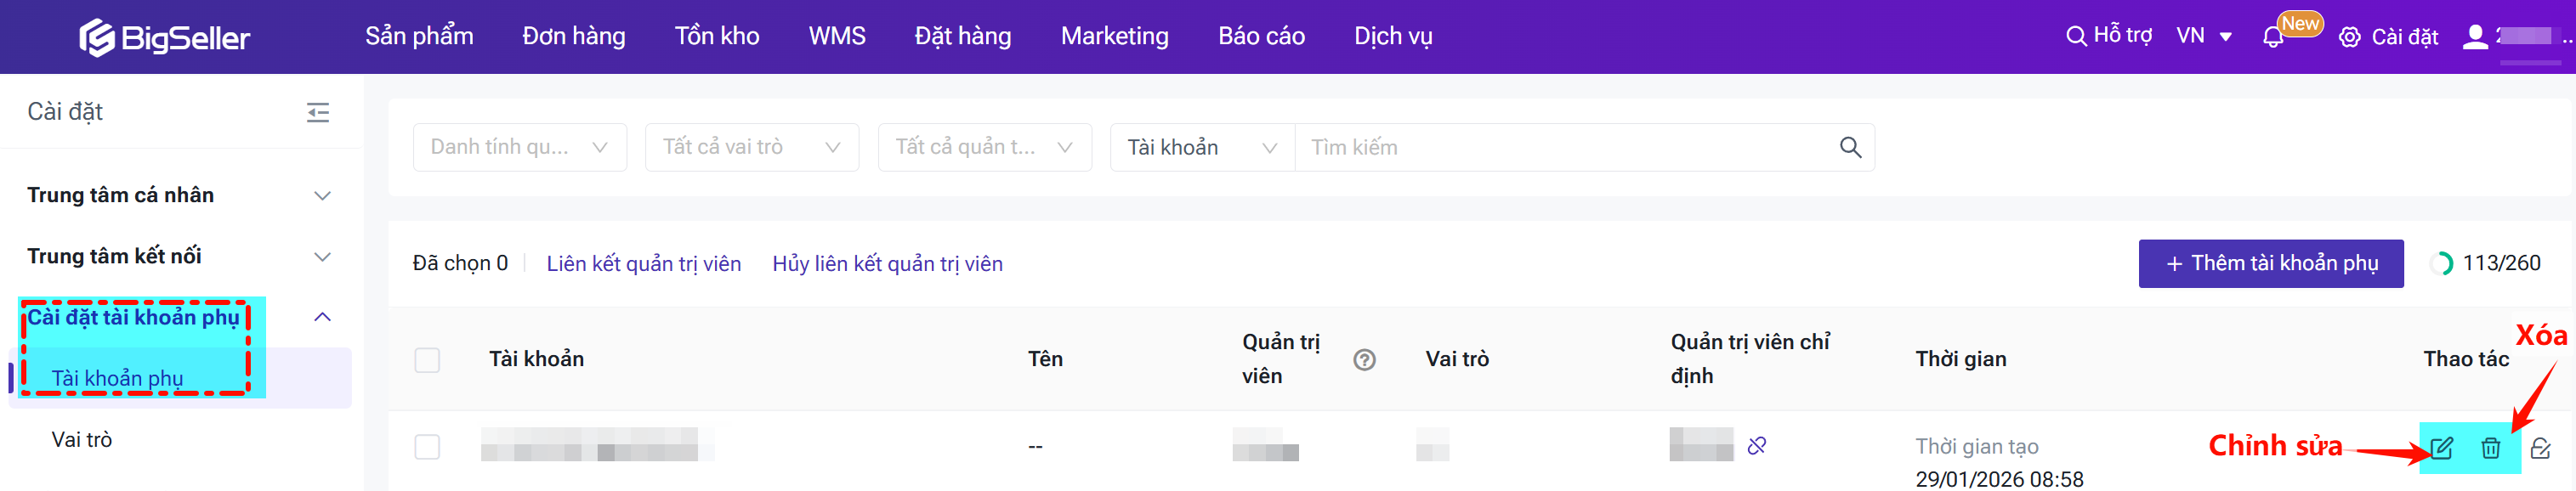Open the Tất cả vai trò dropdown
2576x491 pixels.
(x=751, y=148)
